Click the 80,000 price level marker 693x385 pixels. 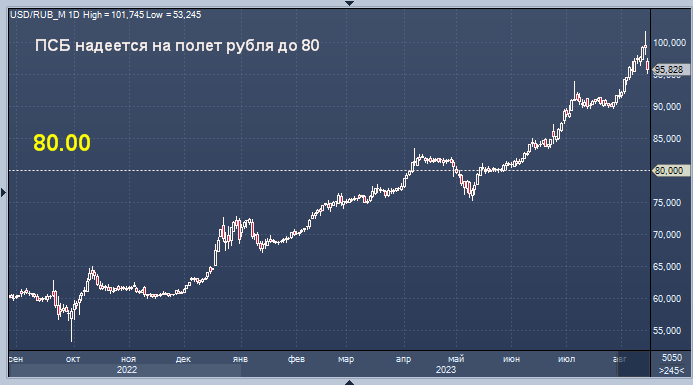670,171
